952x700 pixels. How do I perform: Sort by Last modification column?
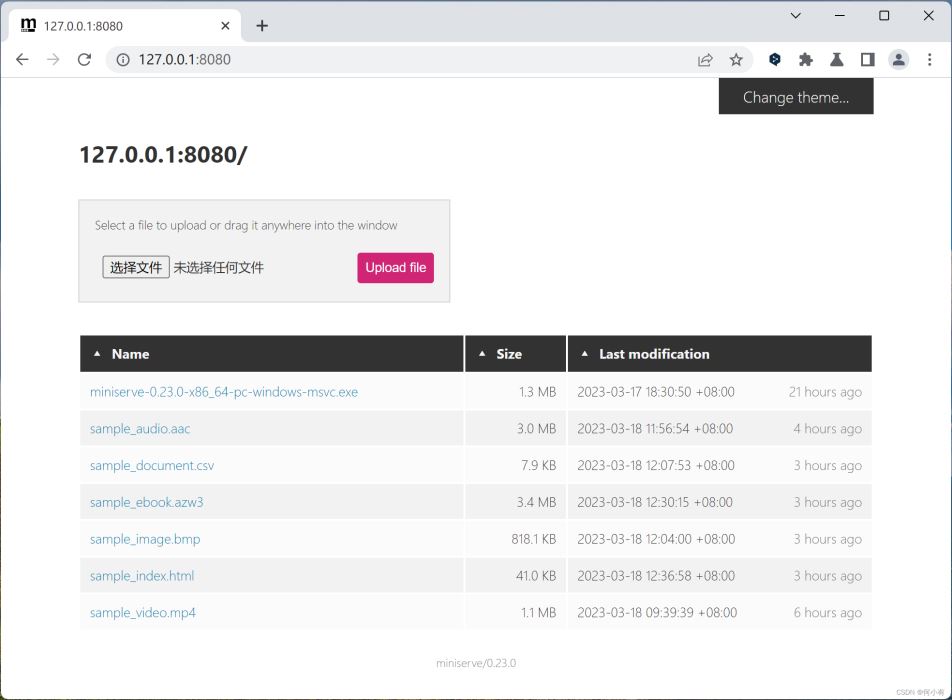click(653, 354)
